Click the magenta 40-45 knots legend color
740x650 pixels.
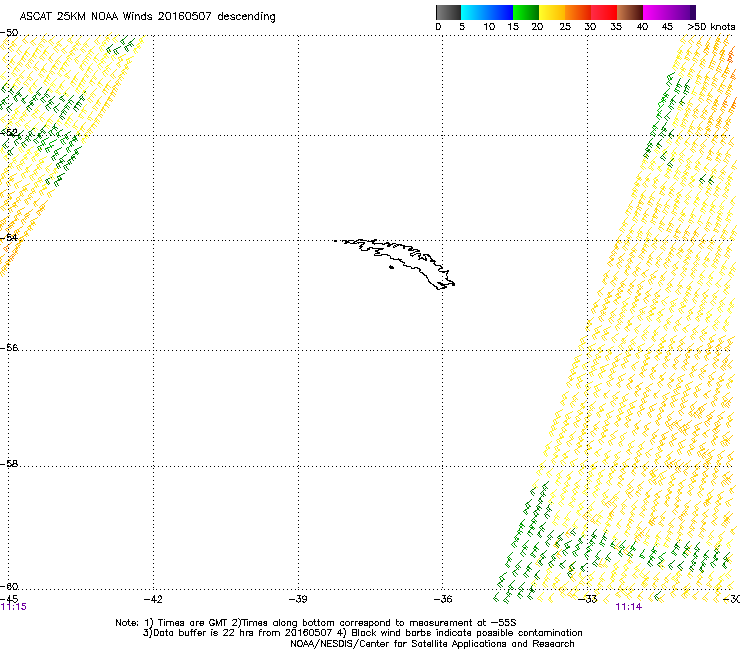(656, 12)
